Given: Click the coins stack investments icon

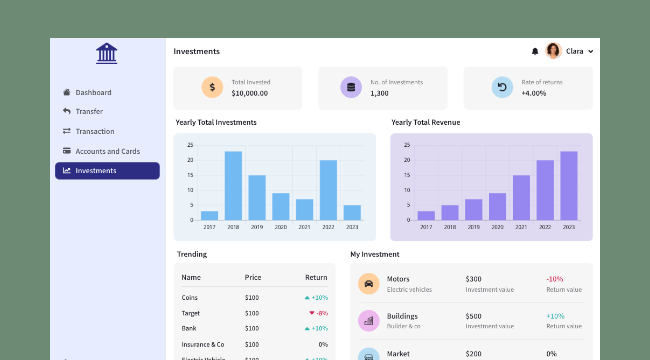Looking at the screenshot, I should (351, 87).
